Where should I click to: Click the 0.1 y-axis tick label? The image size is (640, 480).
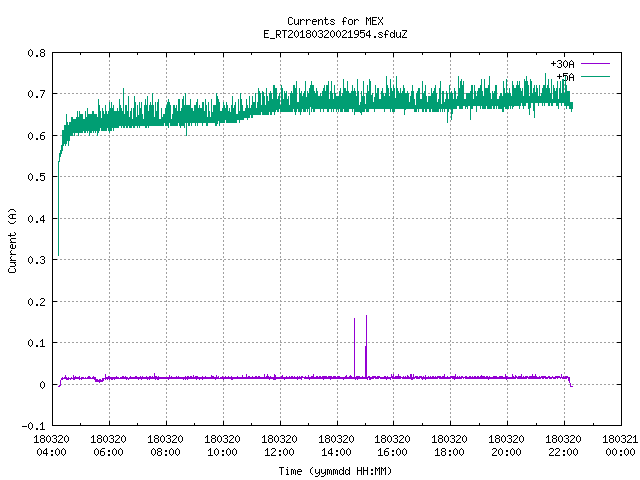point(36,343)
